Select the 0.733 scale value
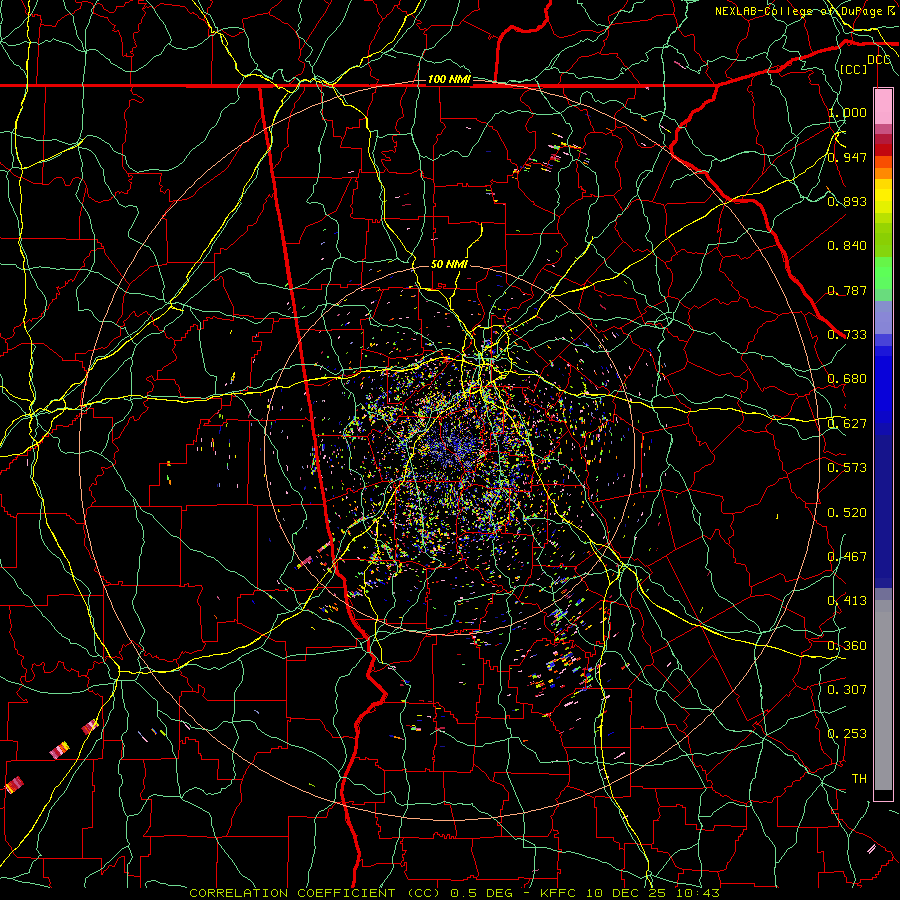Viewport: 900px width, 900px height. [847, 335]
